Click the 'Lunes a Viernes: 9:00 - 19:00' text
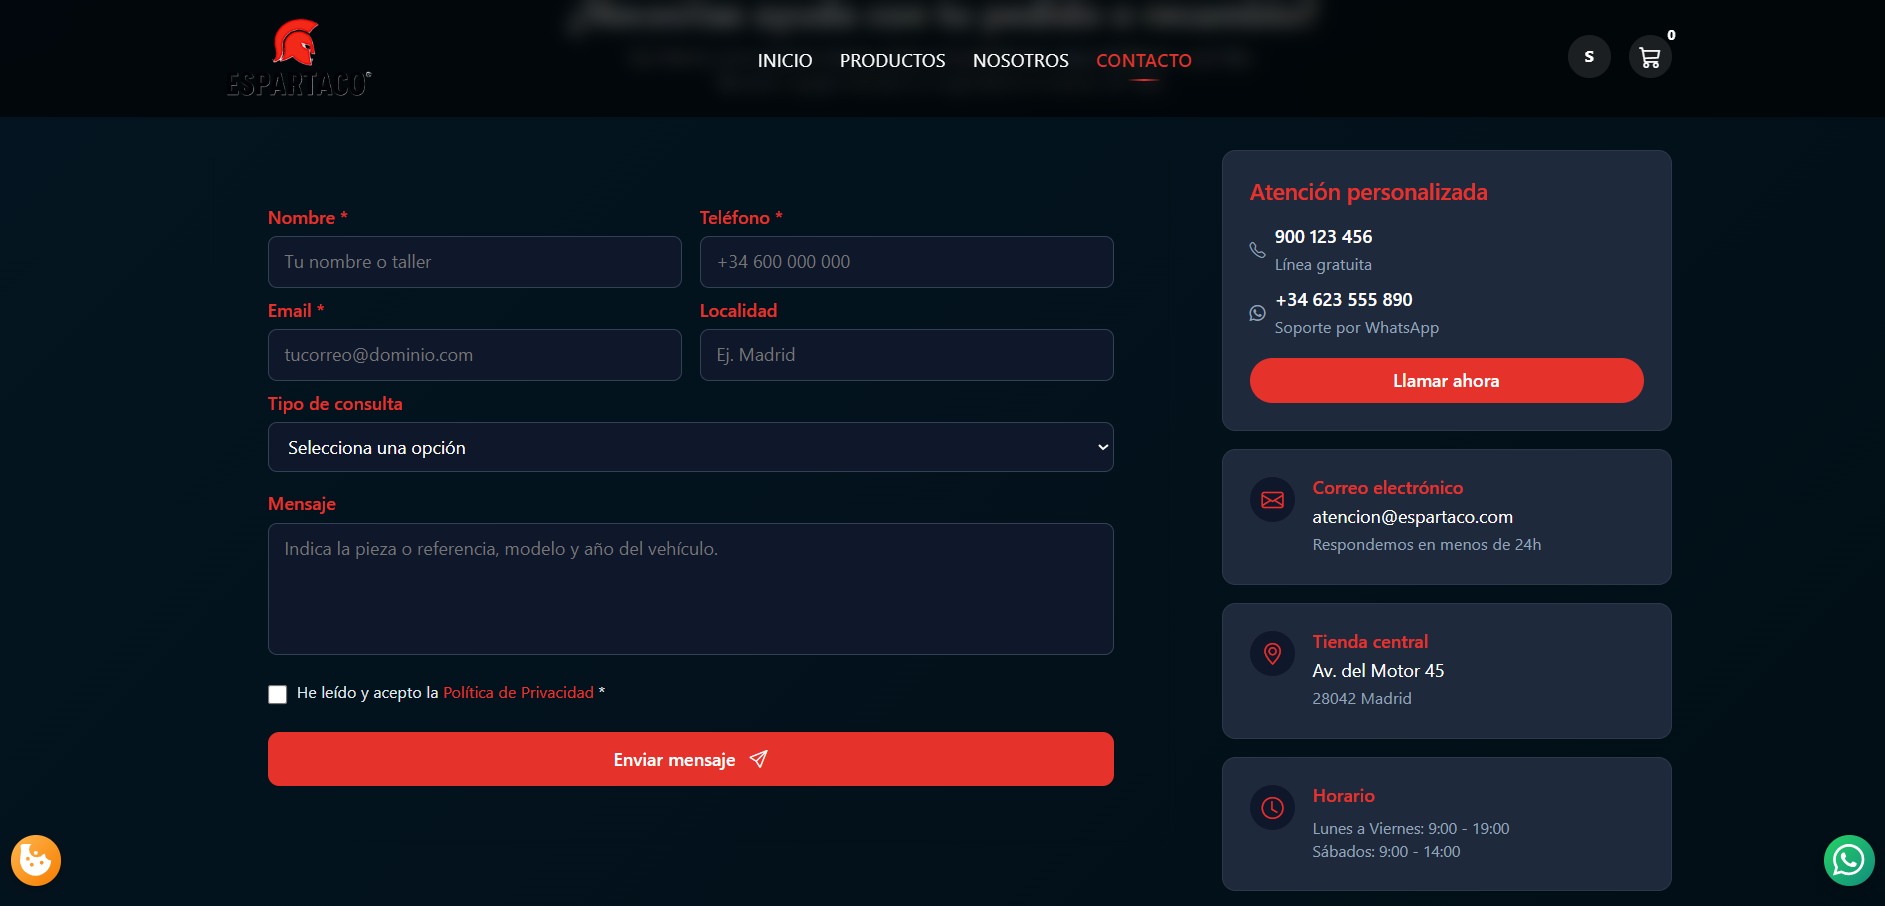The image size is (1885, 906). [1411, 829]
